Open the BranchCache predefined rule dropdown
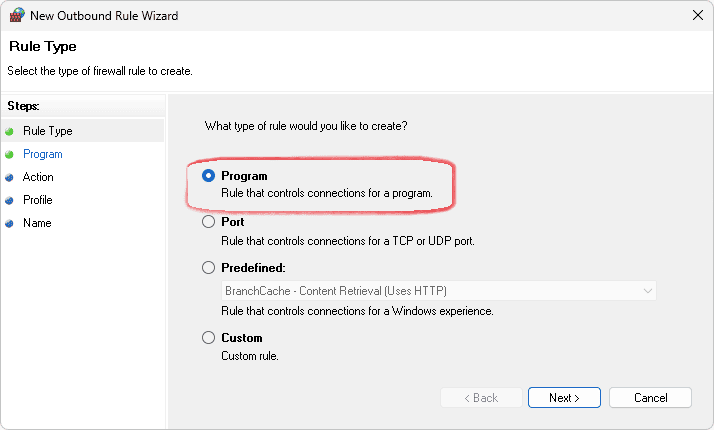714x430 pixels. (x=439, y=290)
